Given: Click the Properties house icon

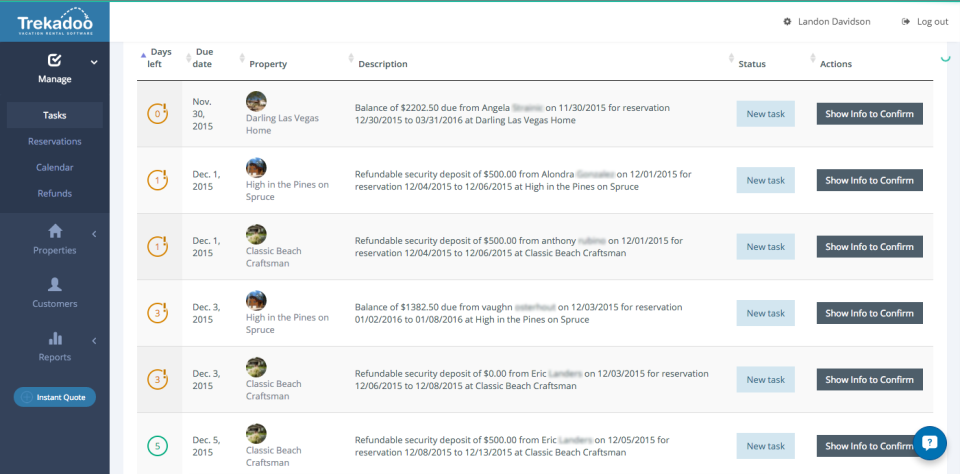Looking at the screenshot, I should pos(55,231).
